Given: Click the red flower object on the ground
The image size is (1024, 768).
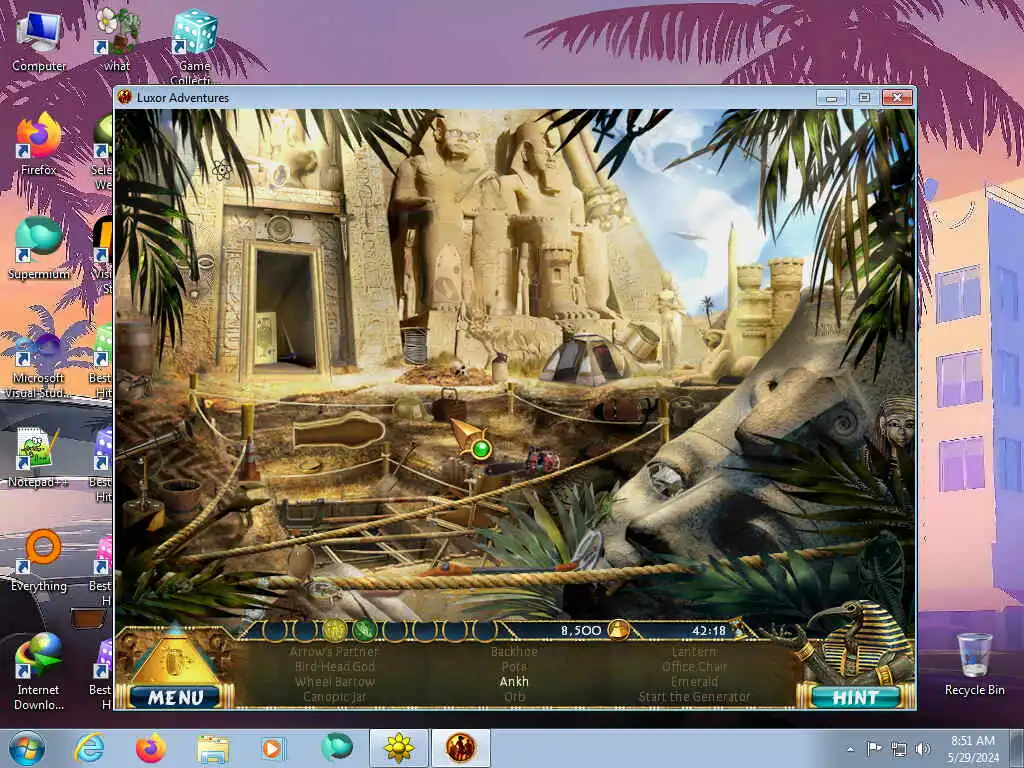Looking at the screenshot, I should pyautogui.click(x=543, y=460).
